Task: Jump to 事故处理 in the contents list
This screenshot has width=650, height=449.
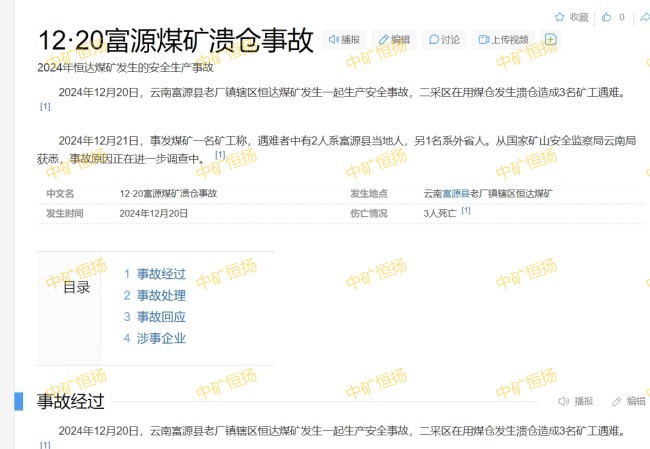Action: (x=161, y=295)
